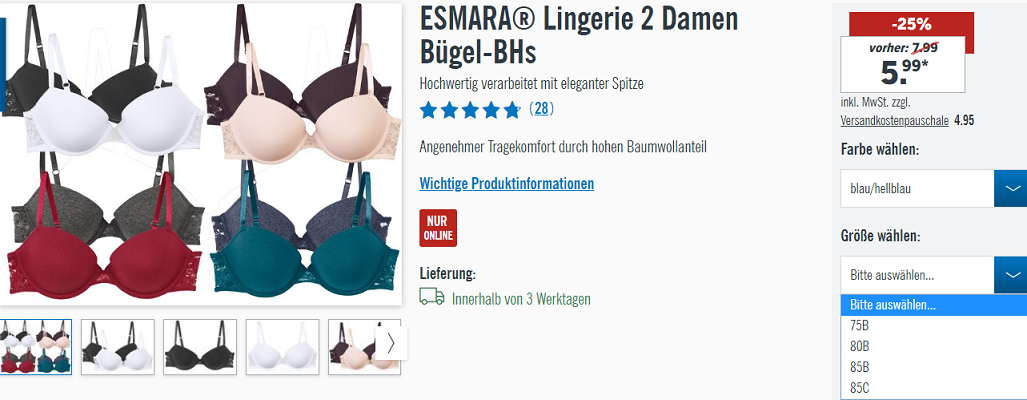This screenshot has height=400, width=1027.
Task: Open the blau/hellblau color select field
Action: tap(918, 189)
